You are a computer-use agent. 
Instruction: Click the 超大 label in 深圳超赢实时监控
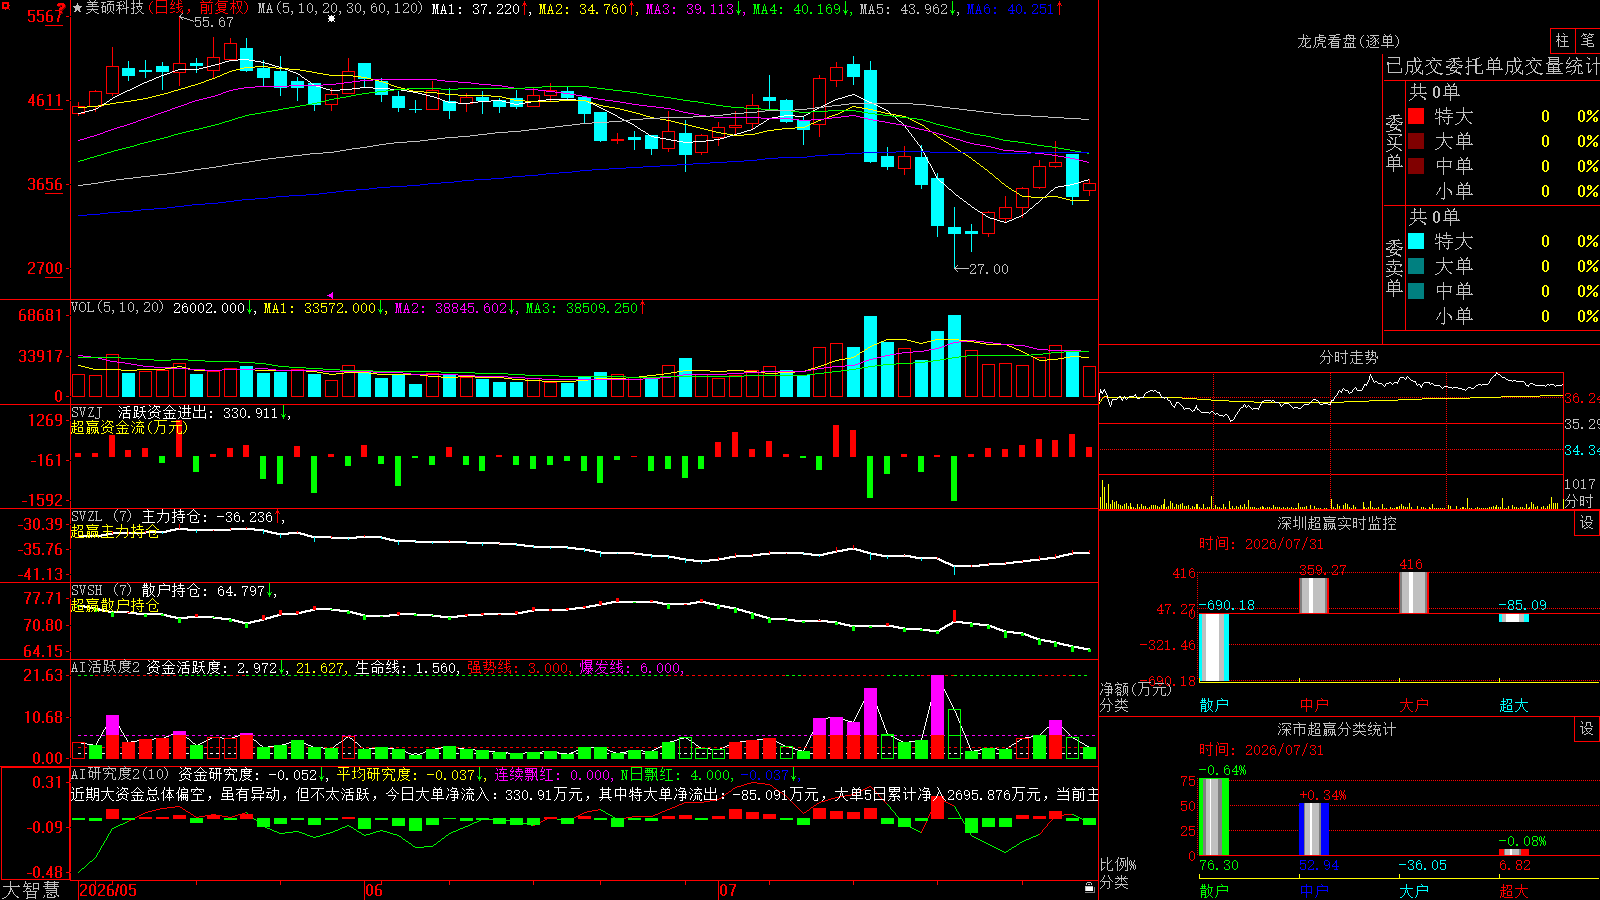[x=1514, y=705]
